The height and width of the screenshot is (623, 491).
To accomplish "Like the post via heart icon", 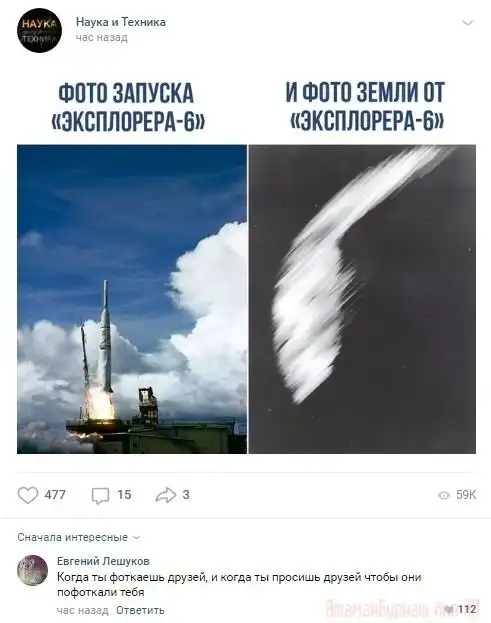I will (28, 495).
